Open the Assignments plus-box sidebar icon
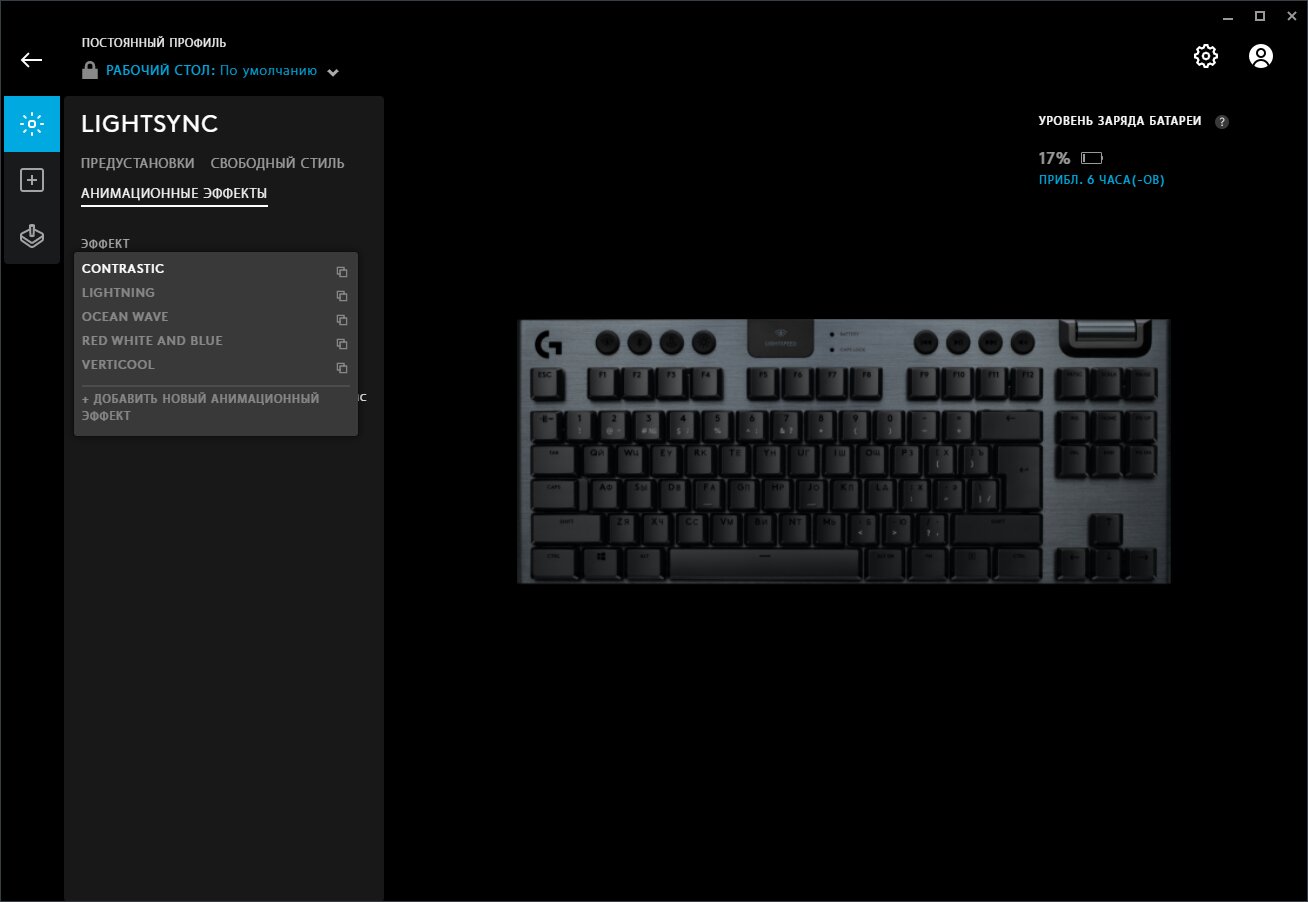The width and height of the screenshot is (1308, 902). tap(32, 180)
